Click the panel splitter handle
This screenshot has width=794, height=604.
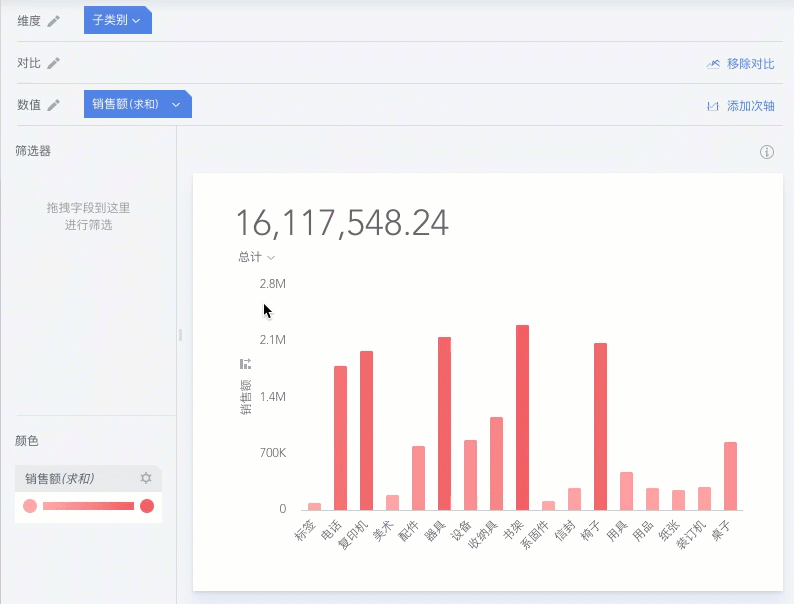click(180, 335)
